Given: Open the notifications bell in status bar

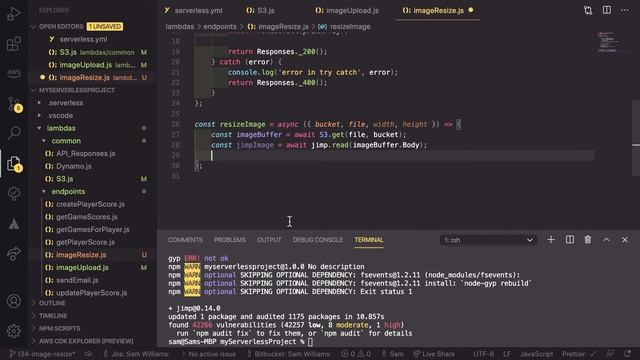Looking at the screenshot, I should point(627,354).
